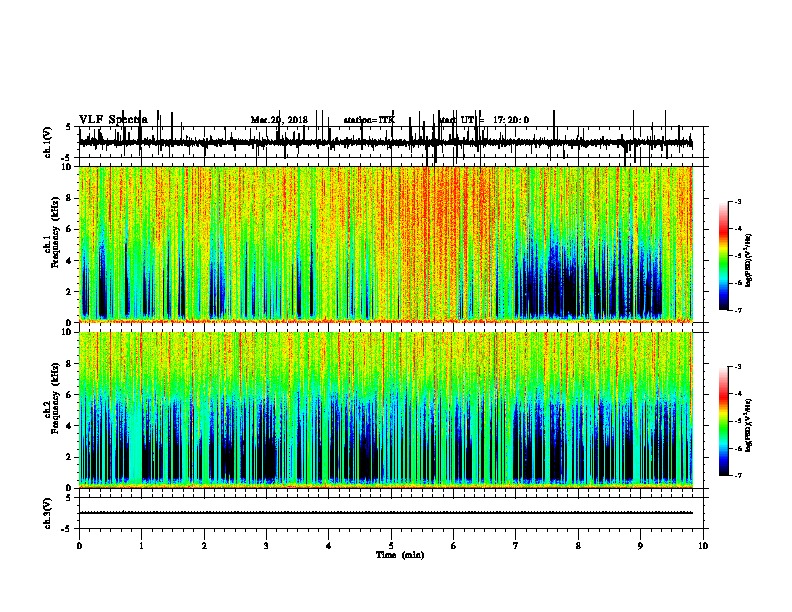The image size is (792, 612).
Task: Click the "ch.3(V)" axis label
Action: tap(48, 513)
